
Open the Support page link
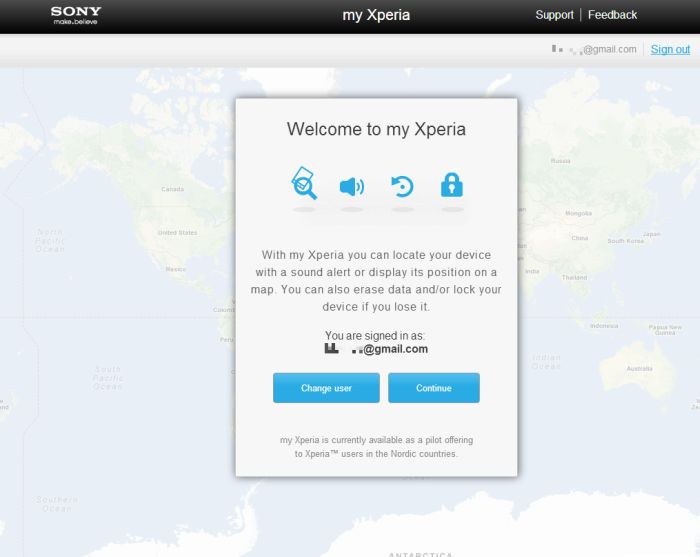(x=554, y=15)
